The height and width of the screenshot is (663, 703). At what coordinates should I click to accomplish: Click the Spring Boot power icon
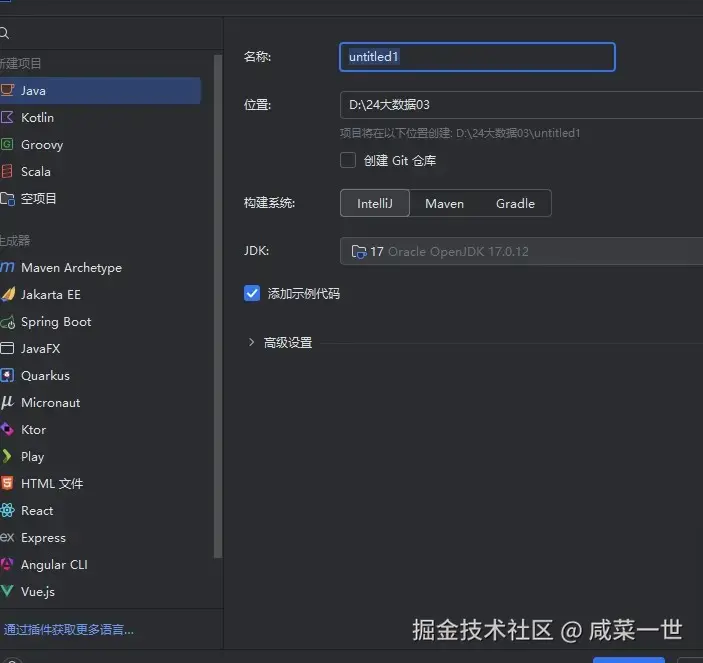tap(8, 322)
